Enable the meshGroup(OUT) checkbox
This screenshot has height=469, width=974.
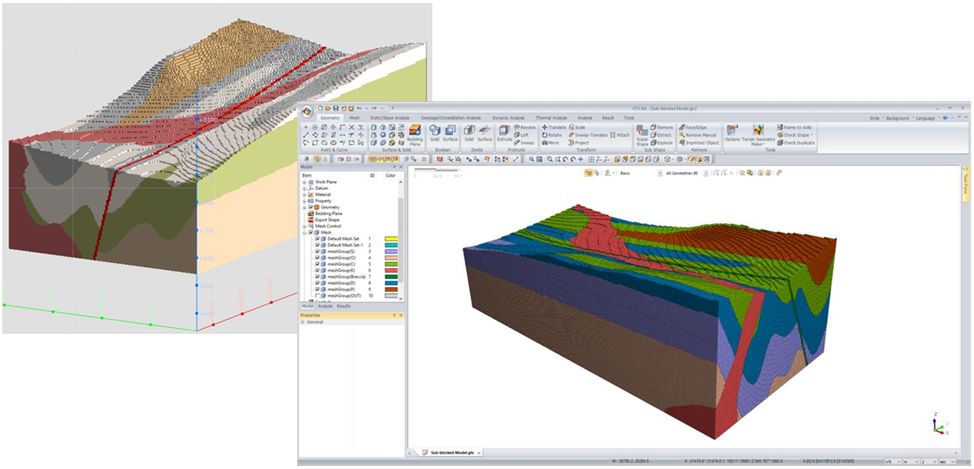click(x=317, y=296)
